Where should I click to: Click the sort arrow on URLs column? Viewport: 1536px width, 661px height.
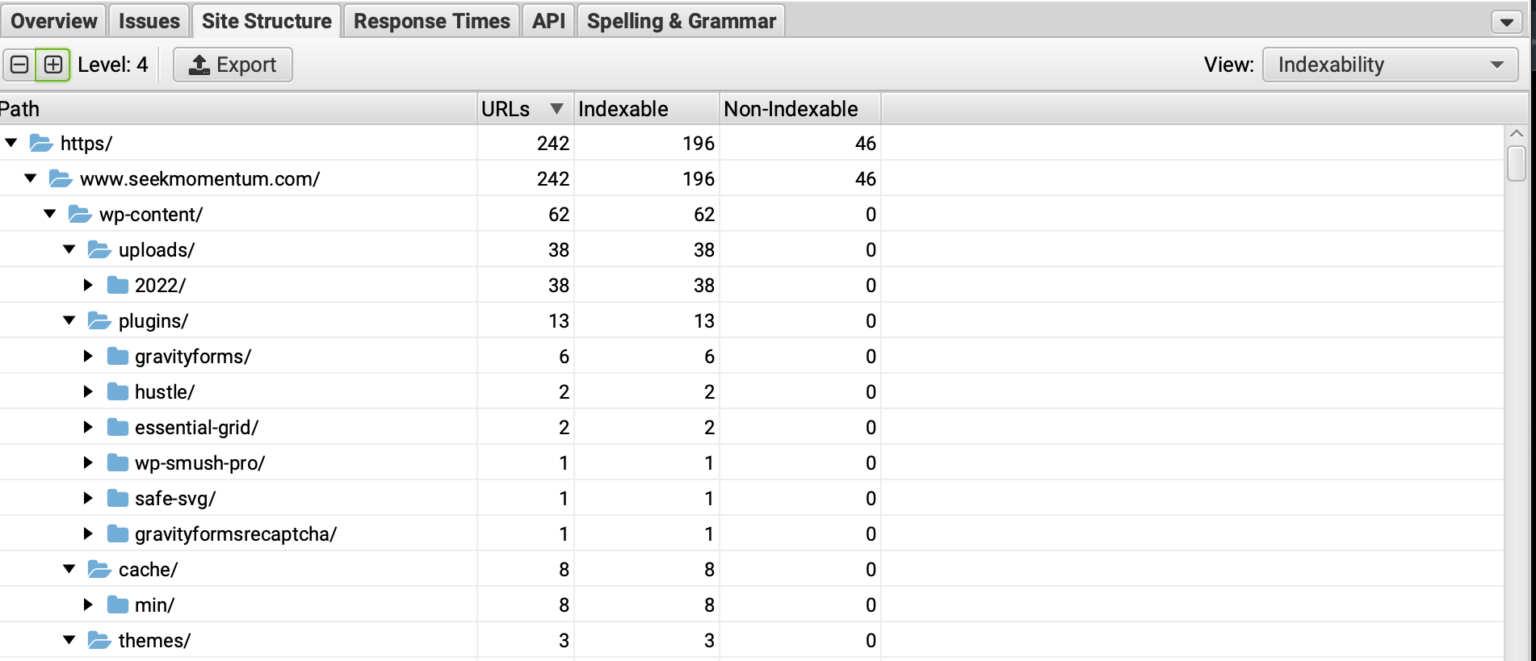556,108
